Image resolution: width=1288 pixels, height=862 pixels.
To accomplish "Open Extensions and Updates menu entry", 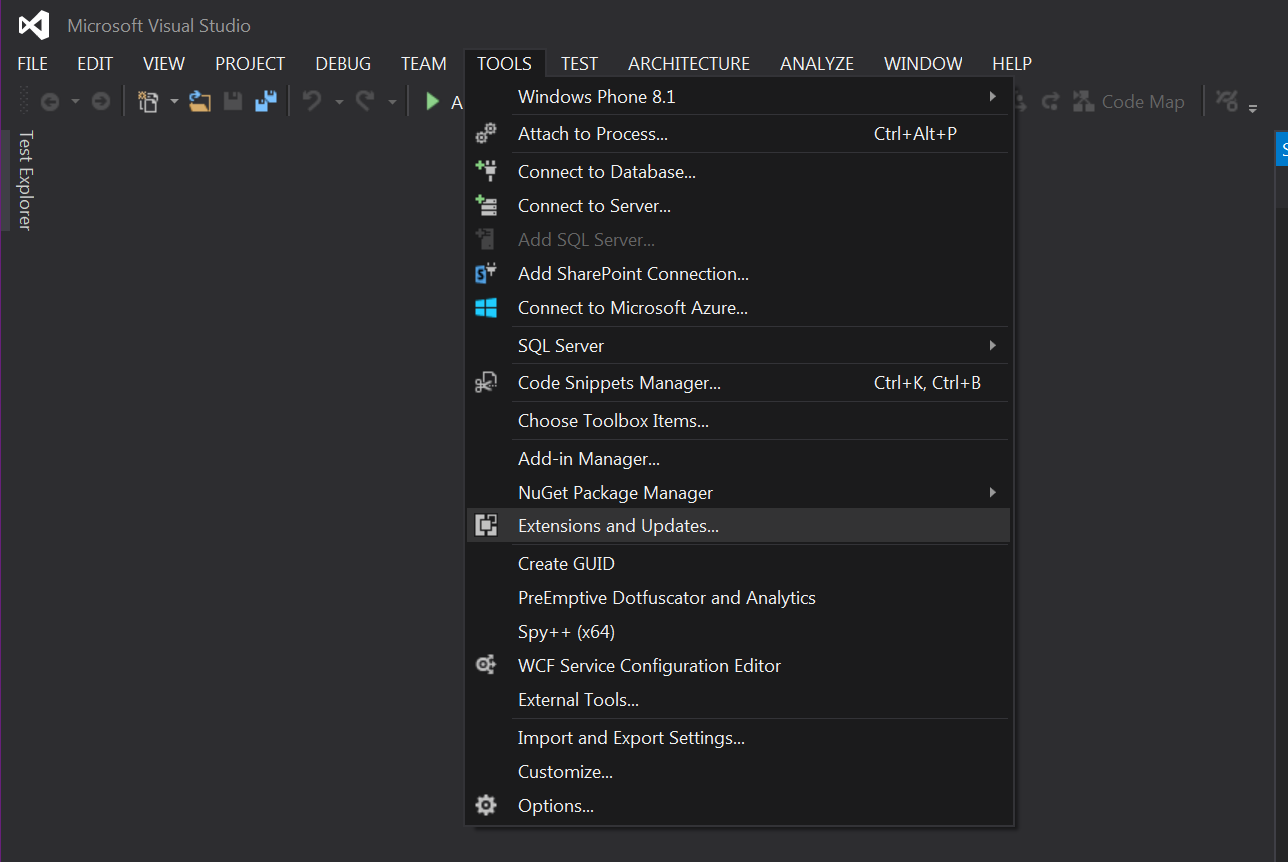I will coord(738,525).
